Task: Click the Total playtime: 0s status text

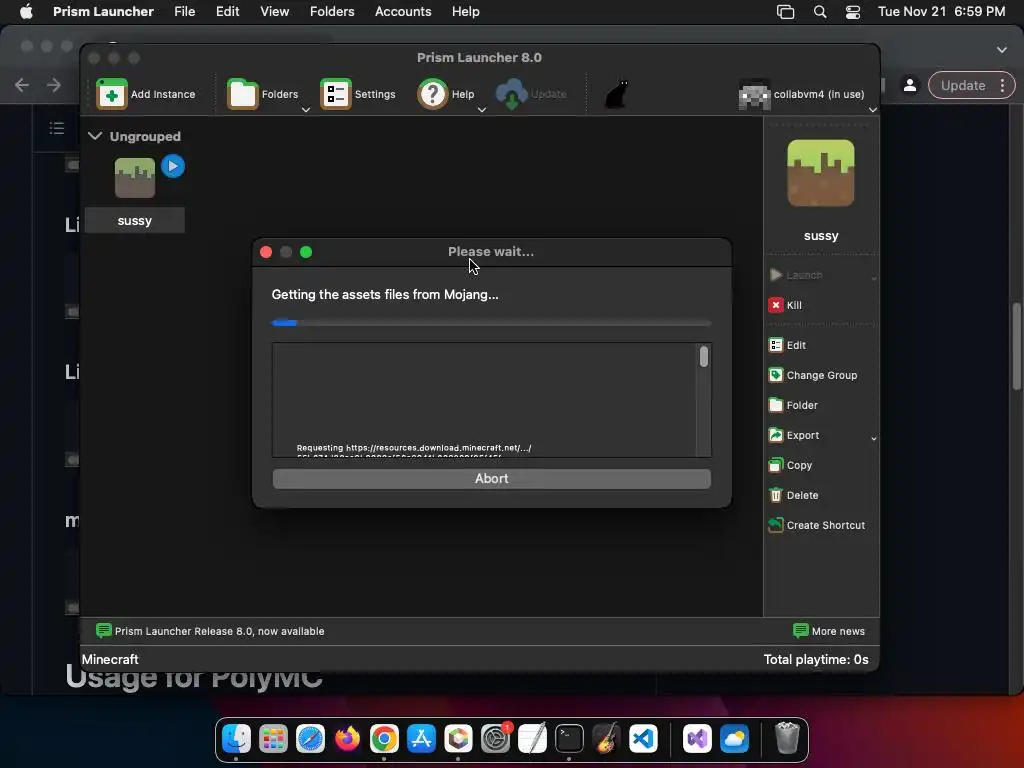Action: tap(816, 660)
